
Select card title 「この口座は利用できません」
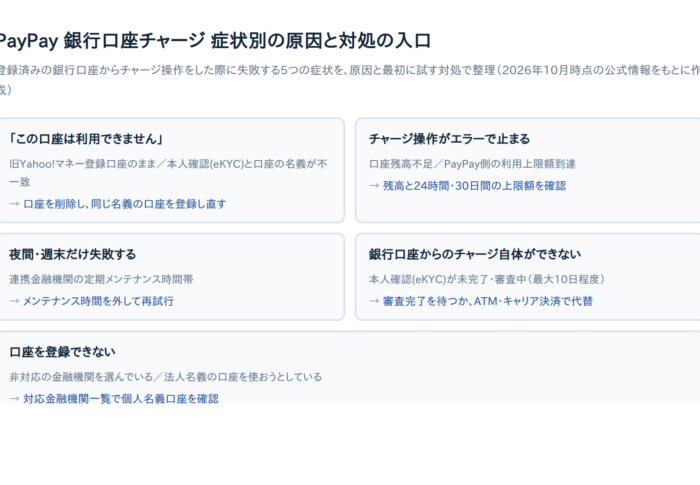coord(86,139)
